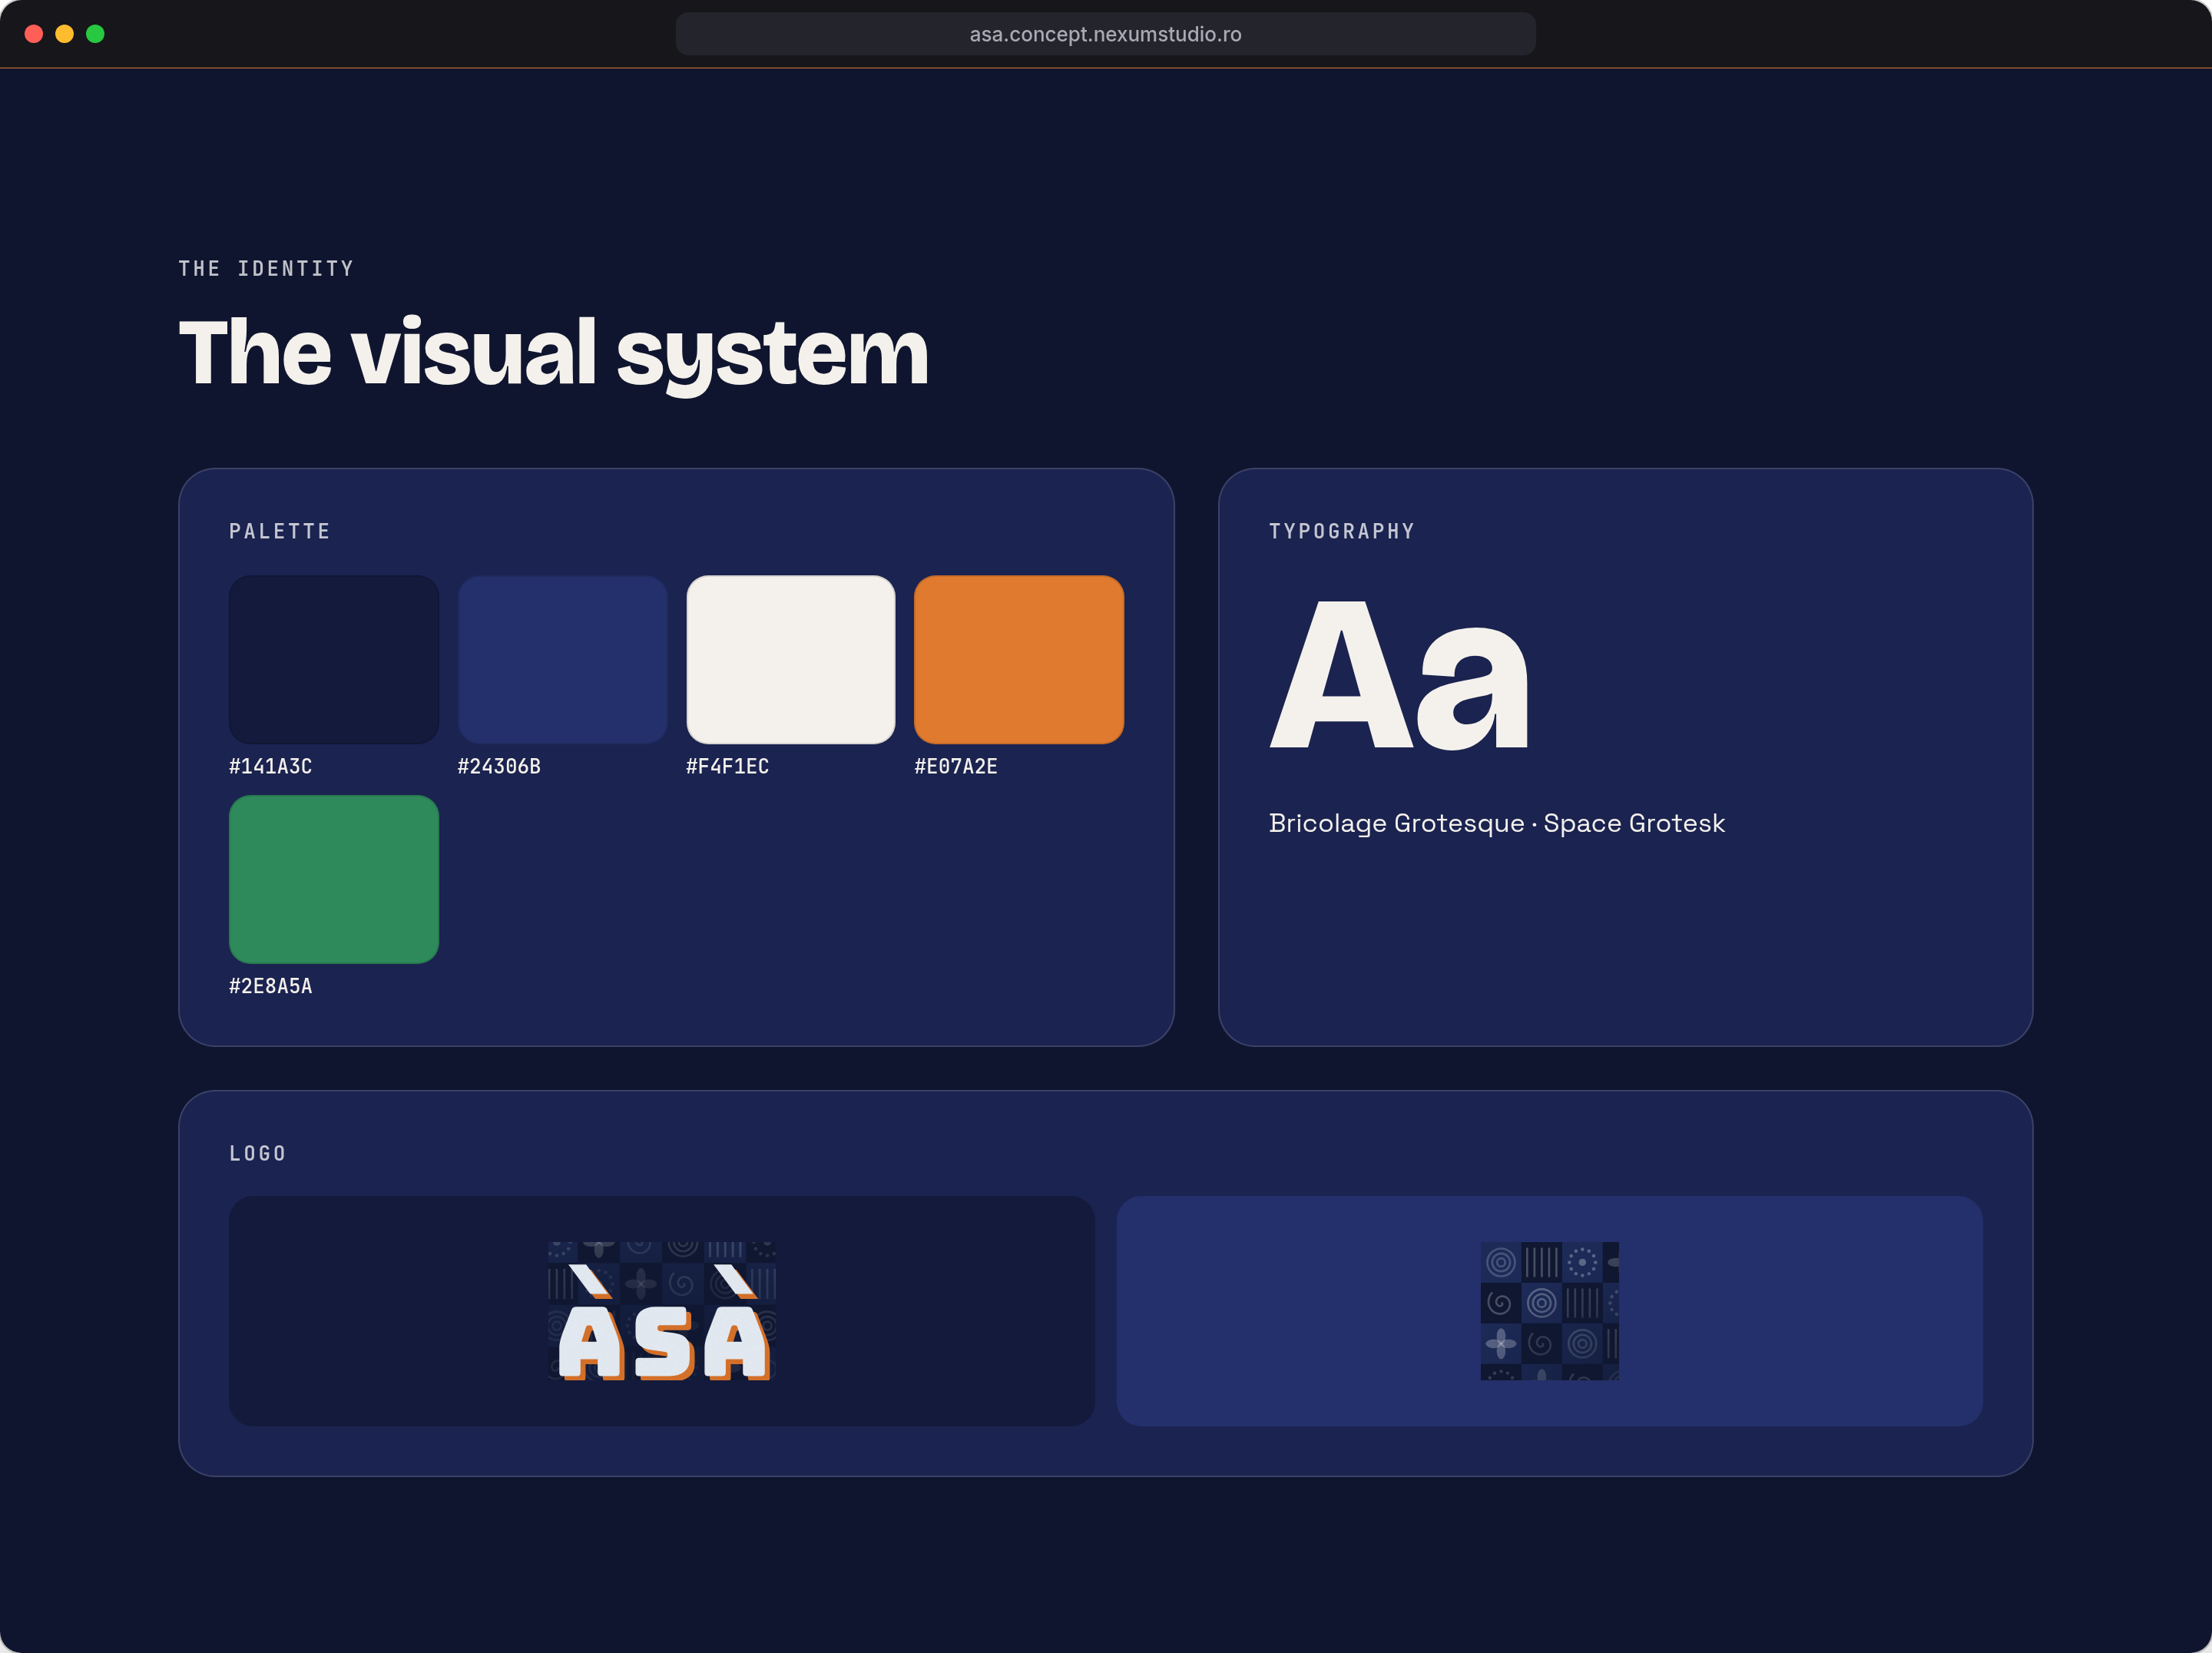The image size is (2212, 1653).
Task: Close the window with red button
Action: 34,34
